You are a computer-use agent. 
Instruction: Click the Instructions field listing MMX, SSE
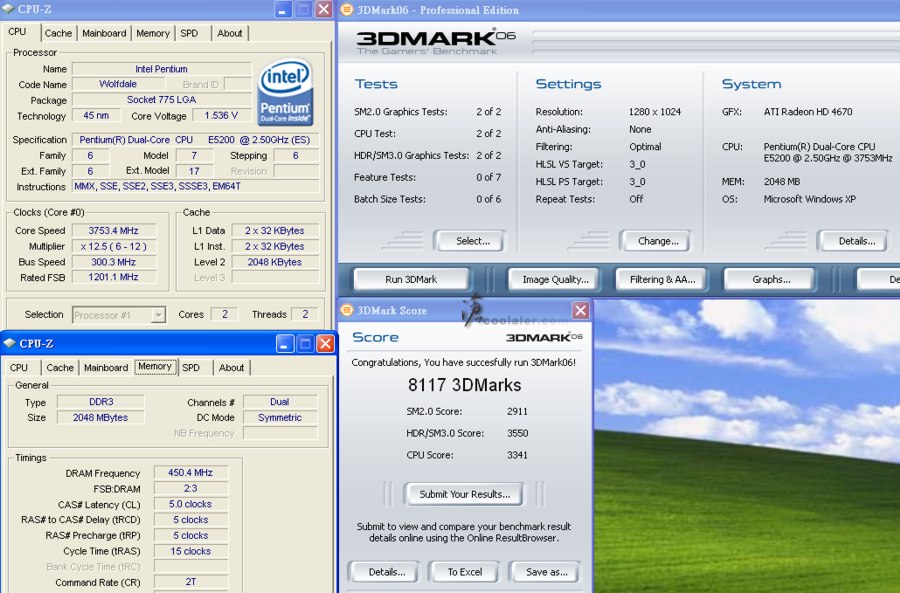[x=195, y=187]
